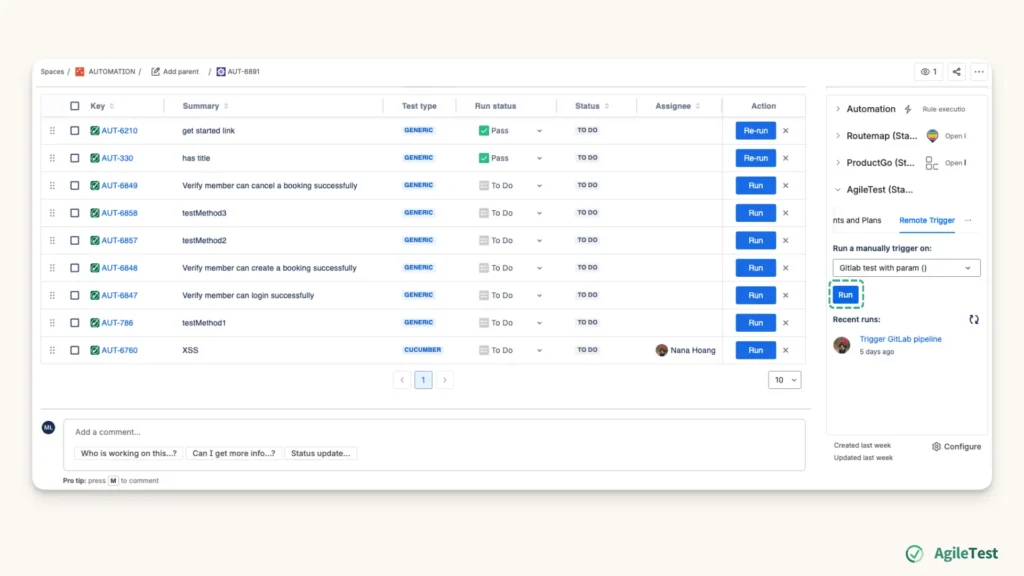Screen dimensions: 1024x576
Task: Check the box for AUT-6210
Action: [74, 131]
